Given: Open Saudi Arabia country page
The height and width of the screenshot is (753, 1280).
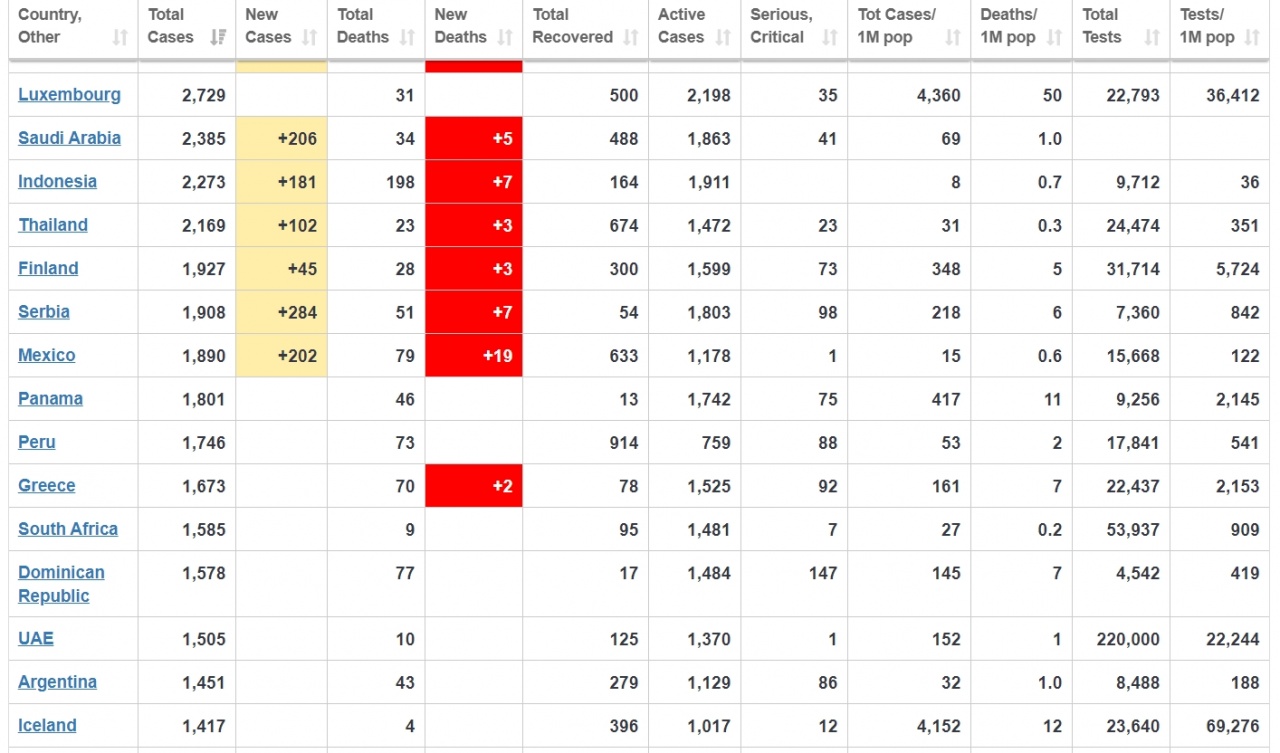Looking at the screenshot, I should tap(69, 138).
